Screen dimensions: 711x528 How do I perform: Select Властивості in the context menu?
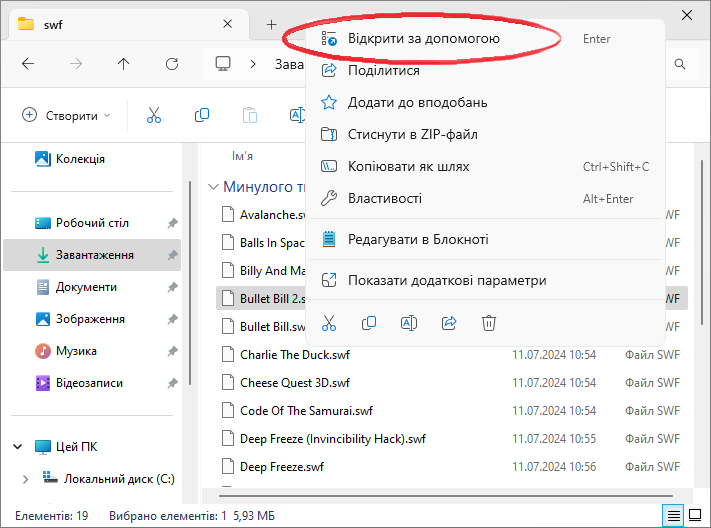coord(384,199)
